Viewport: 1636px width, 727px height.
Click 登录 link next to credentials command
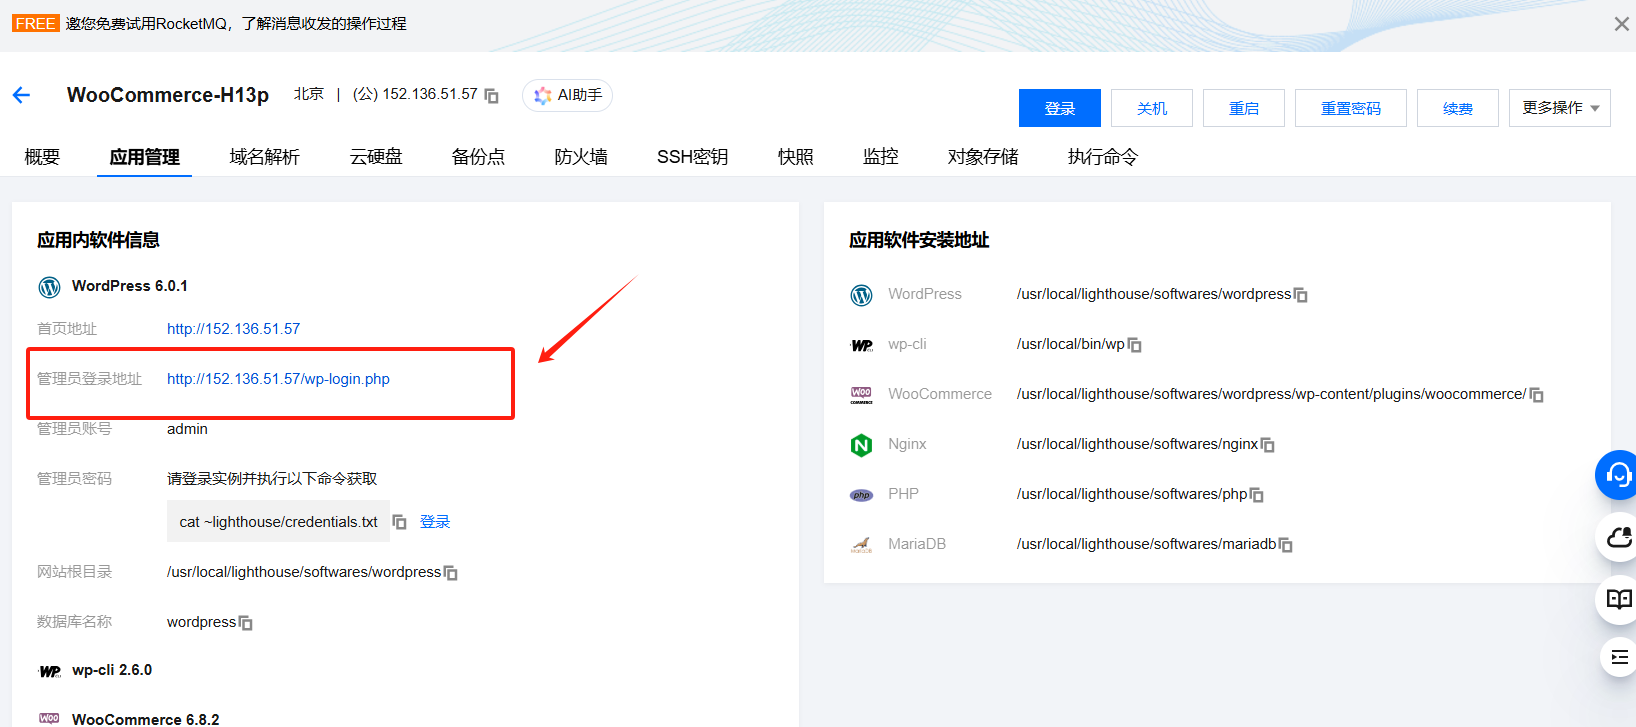pos(435,522)
